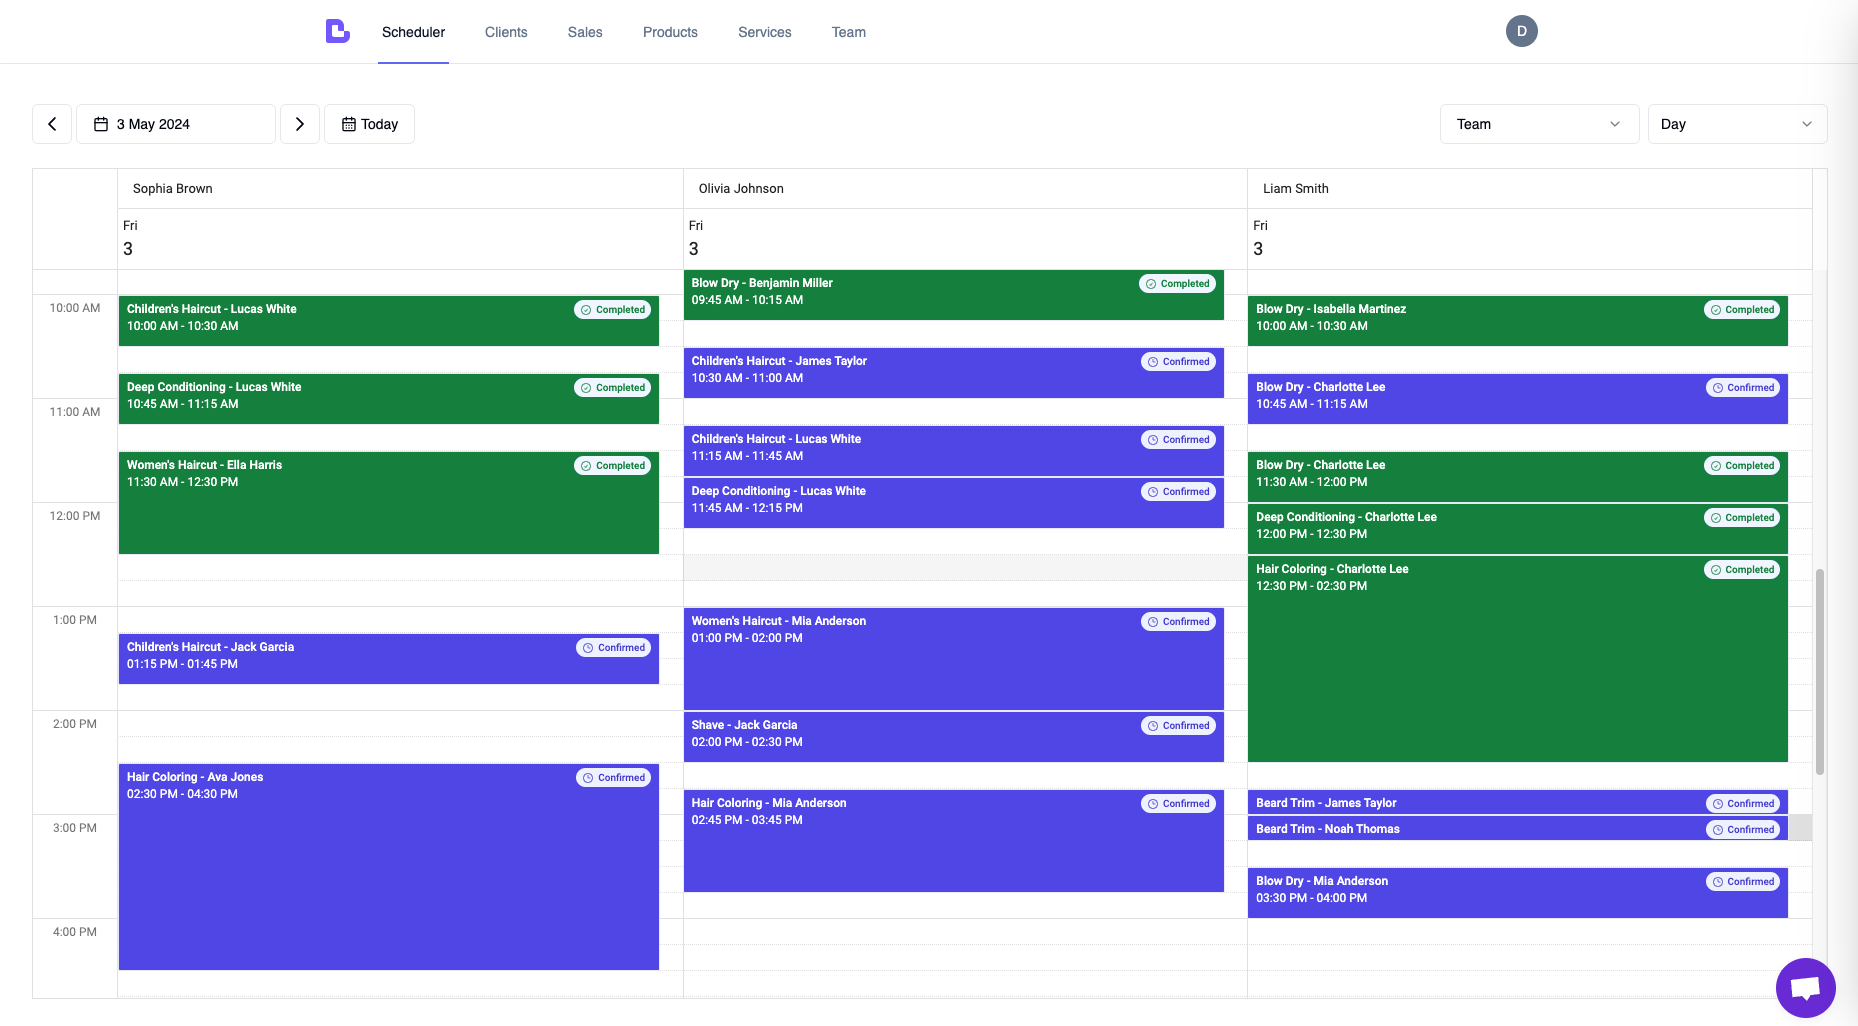Click the calendar icon beside 3 May 2024
This screenshot has width=1858, height=1026.
click(100, 123)
